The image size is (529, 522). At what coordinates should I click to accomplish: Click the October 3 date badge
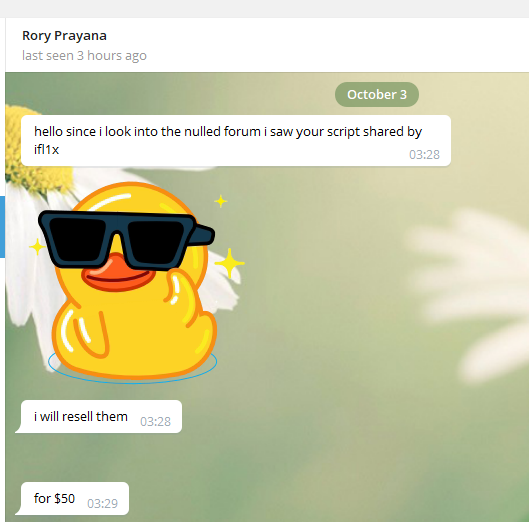click(x=377, y=94)
